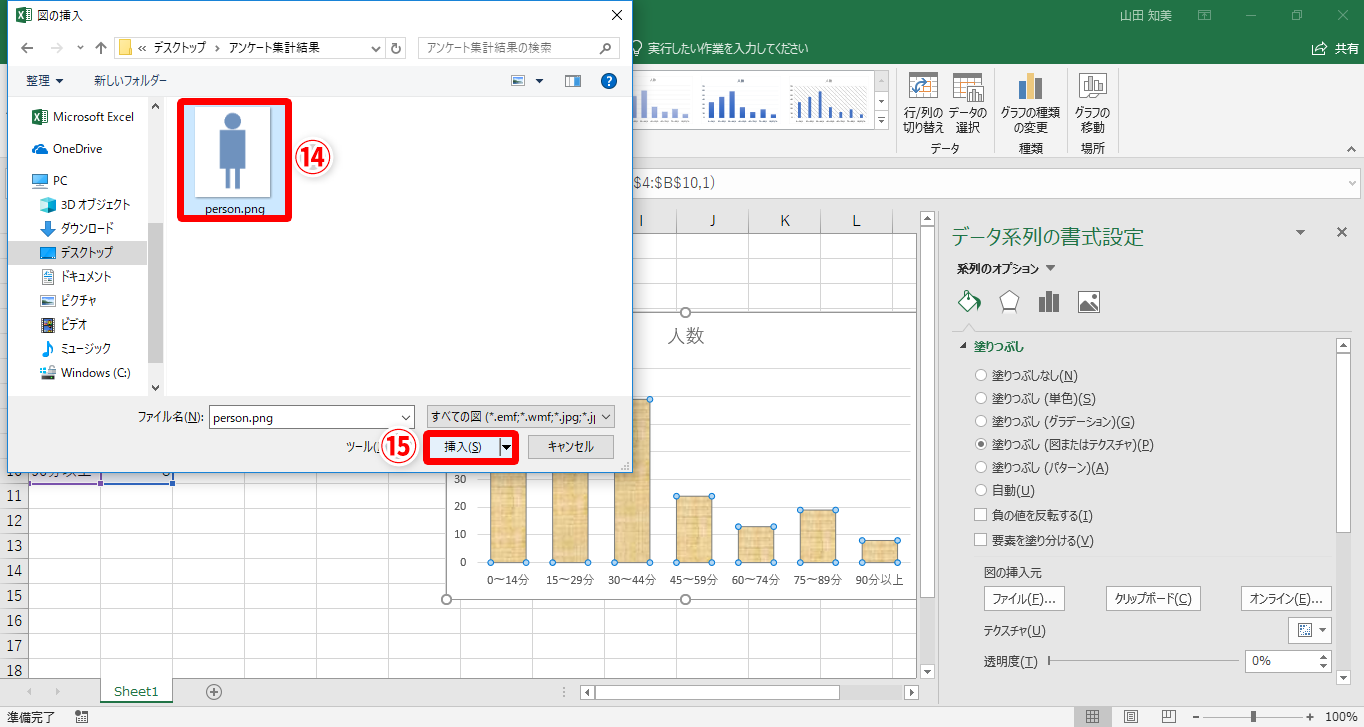Click the 透明度 slider
Image resolution: width=1364 pixels, height=727 pixels.
click(1141, 661)
